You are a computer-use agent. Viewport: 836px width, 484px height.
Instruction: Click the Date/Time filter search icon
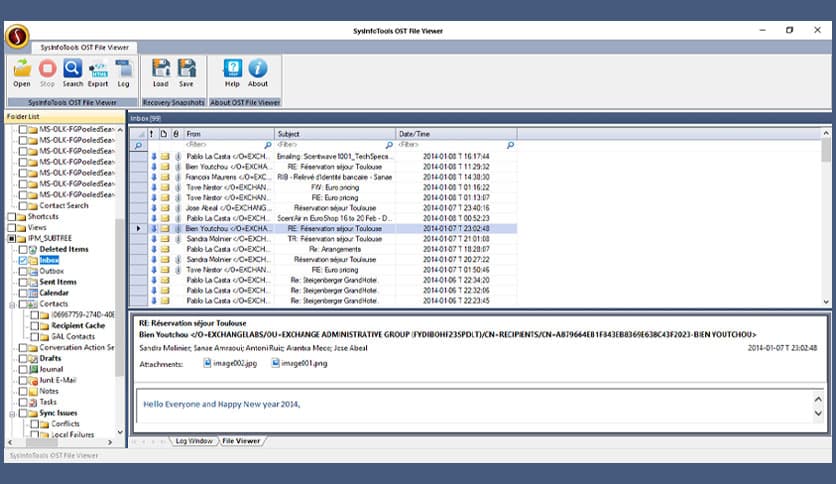(510, 145)
